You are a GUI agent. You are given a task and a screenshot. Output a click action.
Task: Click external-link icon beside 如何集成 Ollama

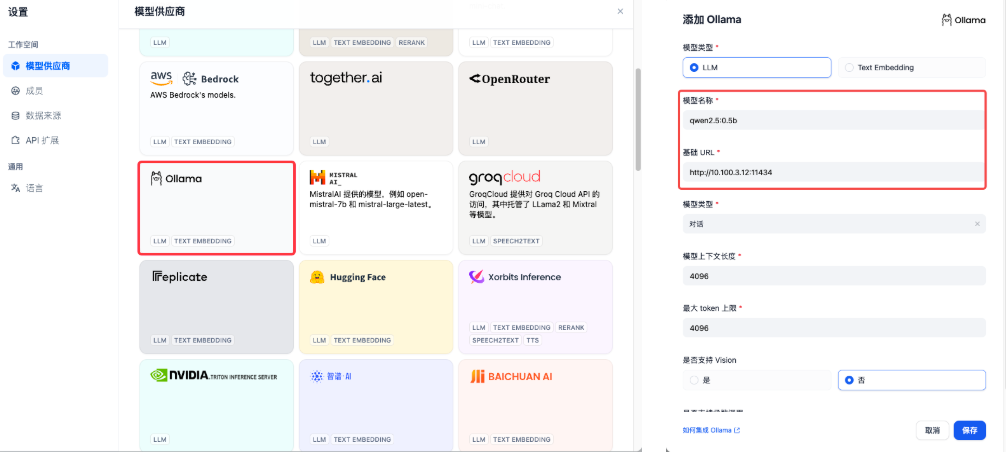pos(737,430)
